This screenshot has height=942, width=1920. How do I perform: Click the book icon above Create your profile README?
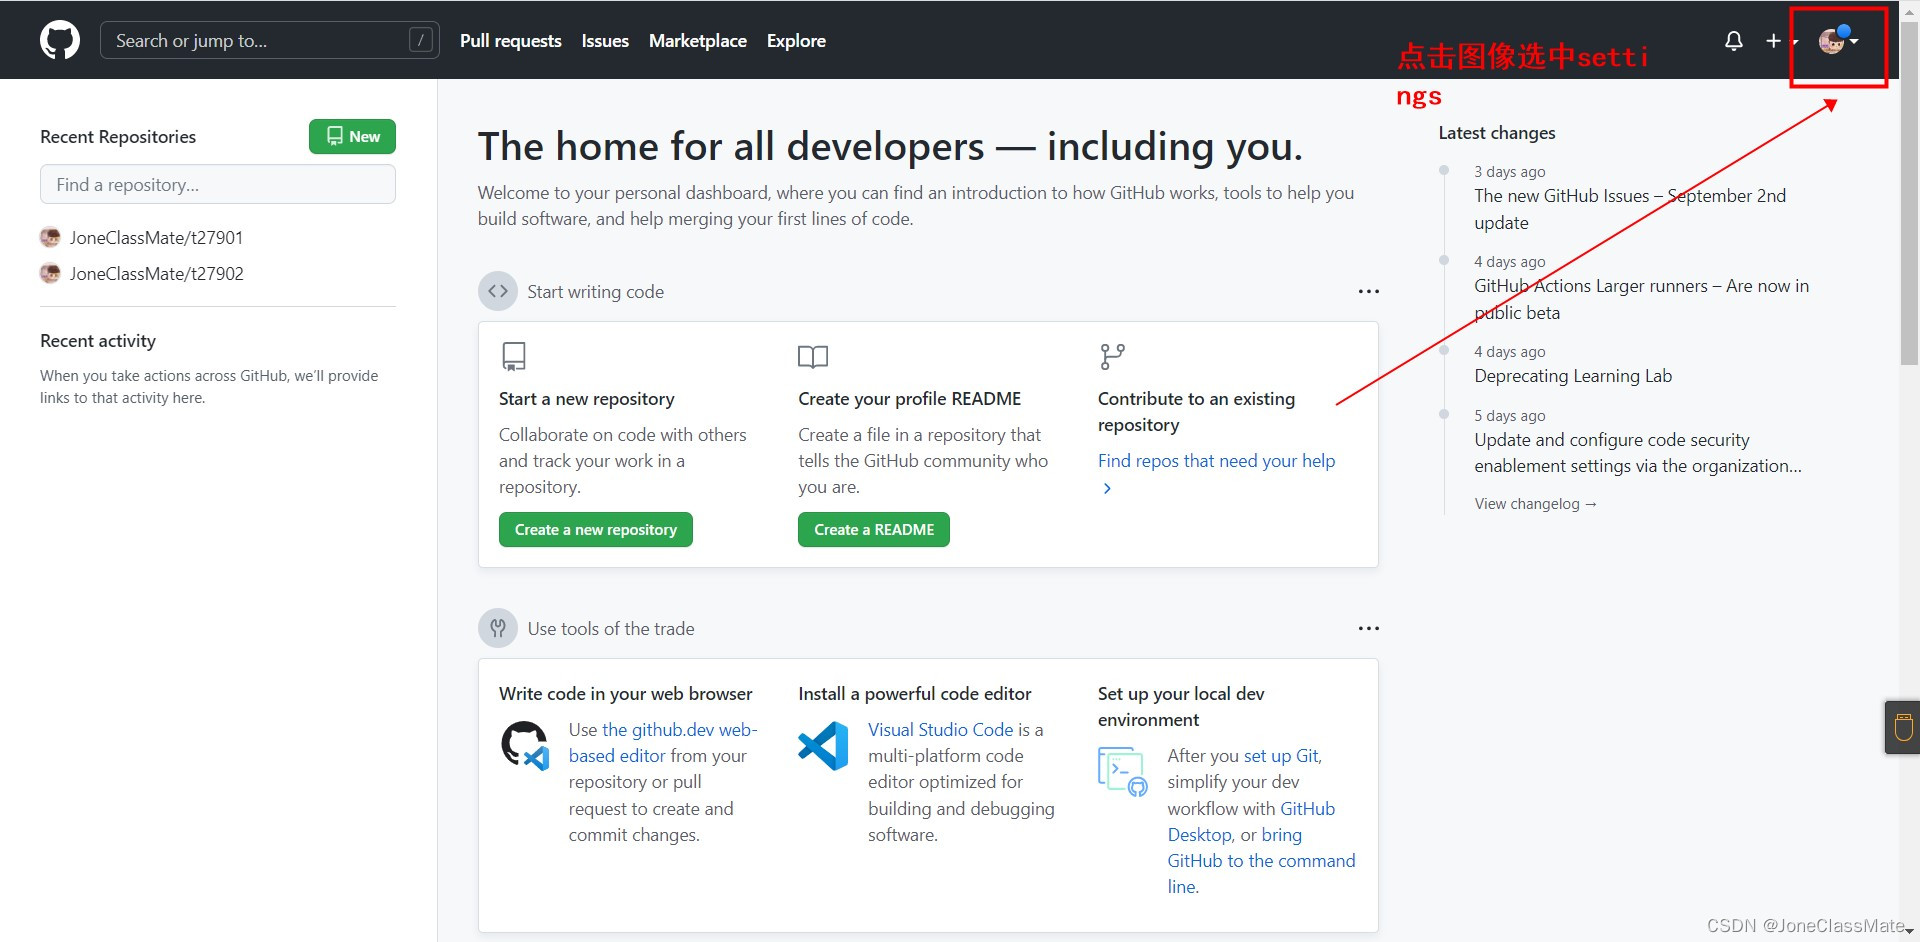[x=813, y=357]
